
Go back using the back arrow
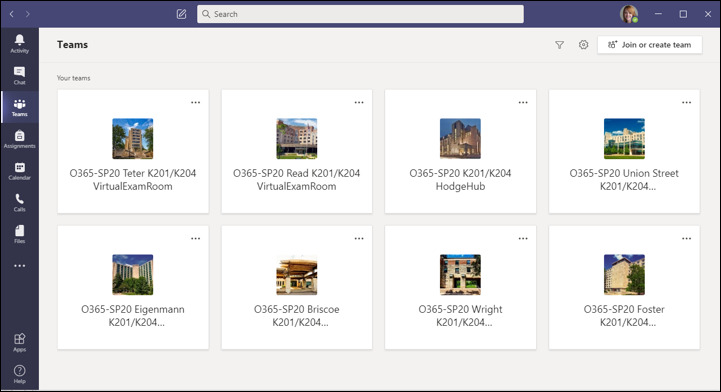[x=11, y=14]
